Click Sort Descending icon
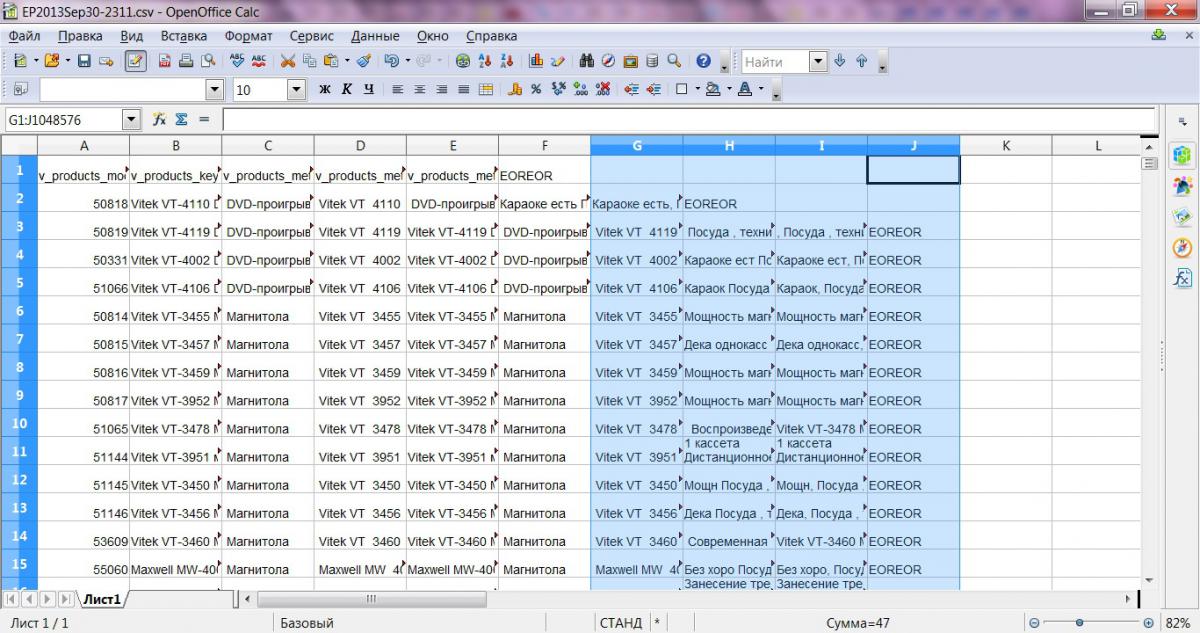1200x633 pixels. pyautogui.click(x=507, y=61)
